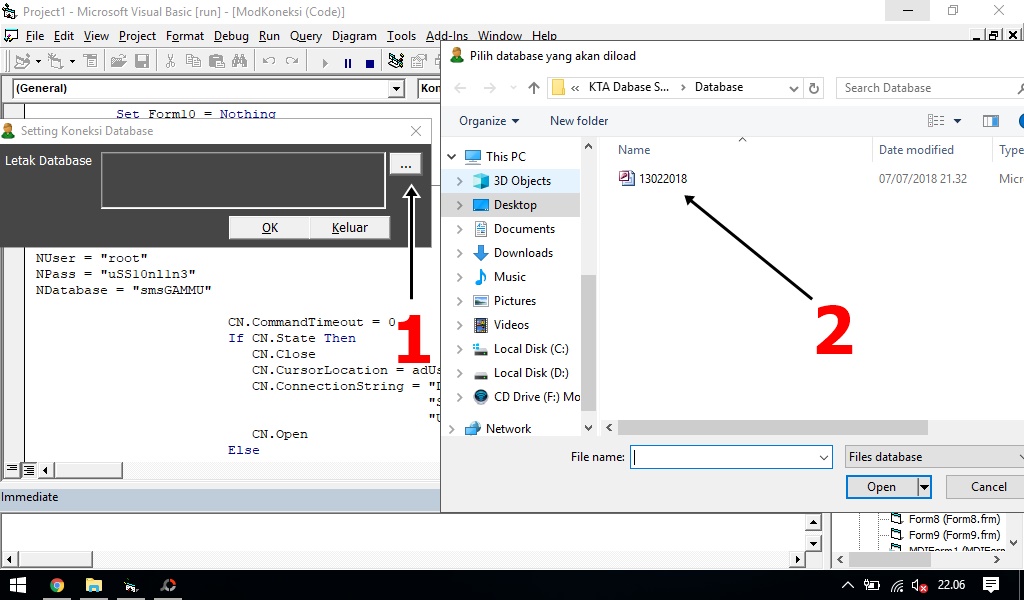
Task: Click the change view icon
Action: [x=936, y=121]
